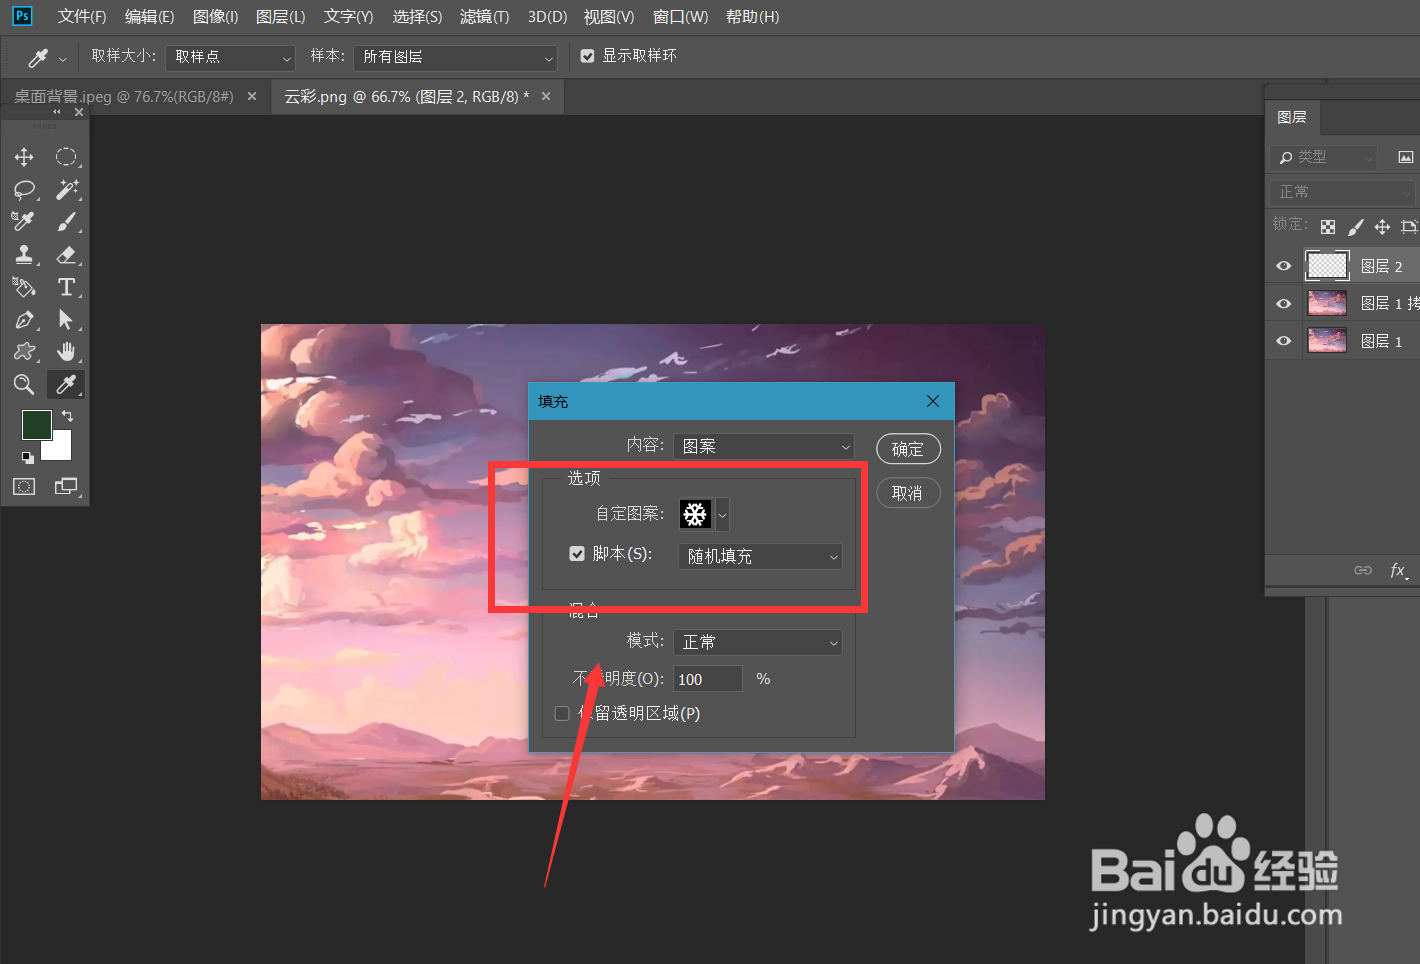This screenshot has height=964, width=1420.
Task: Select the Spot Healing Brush tool
Action: pos(24,221)
